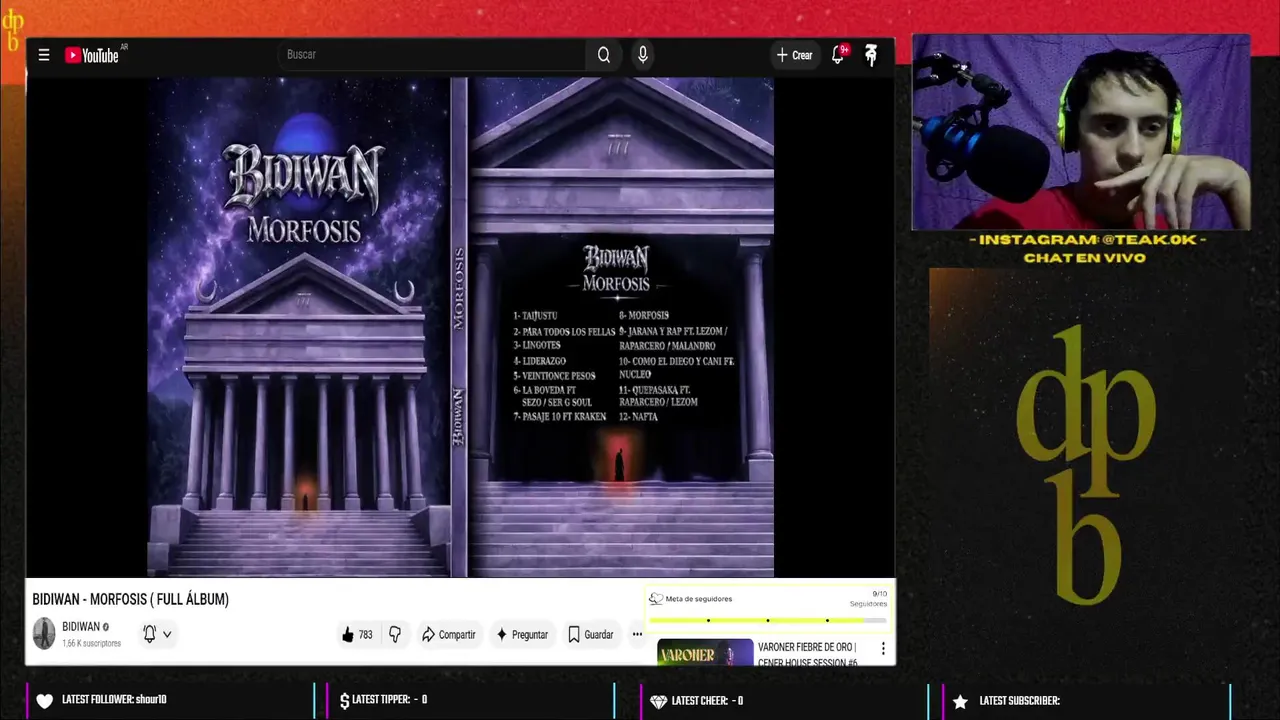
Task: Open the account avatar menu
Action: click(x=871, y=55)
